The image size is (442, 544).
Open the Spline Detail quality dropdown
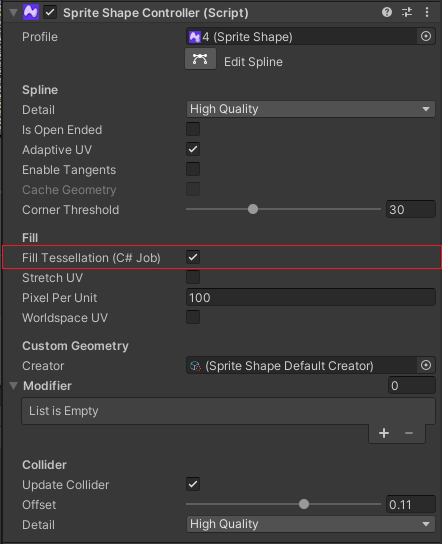tap(311, 109)
